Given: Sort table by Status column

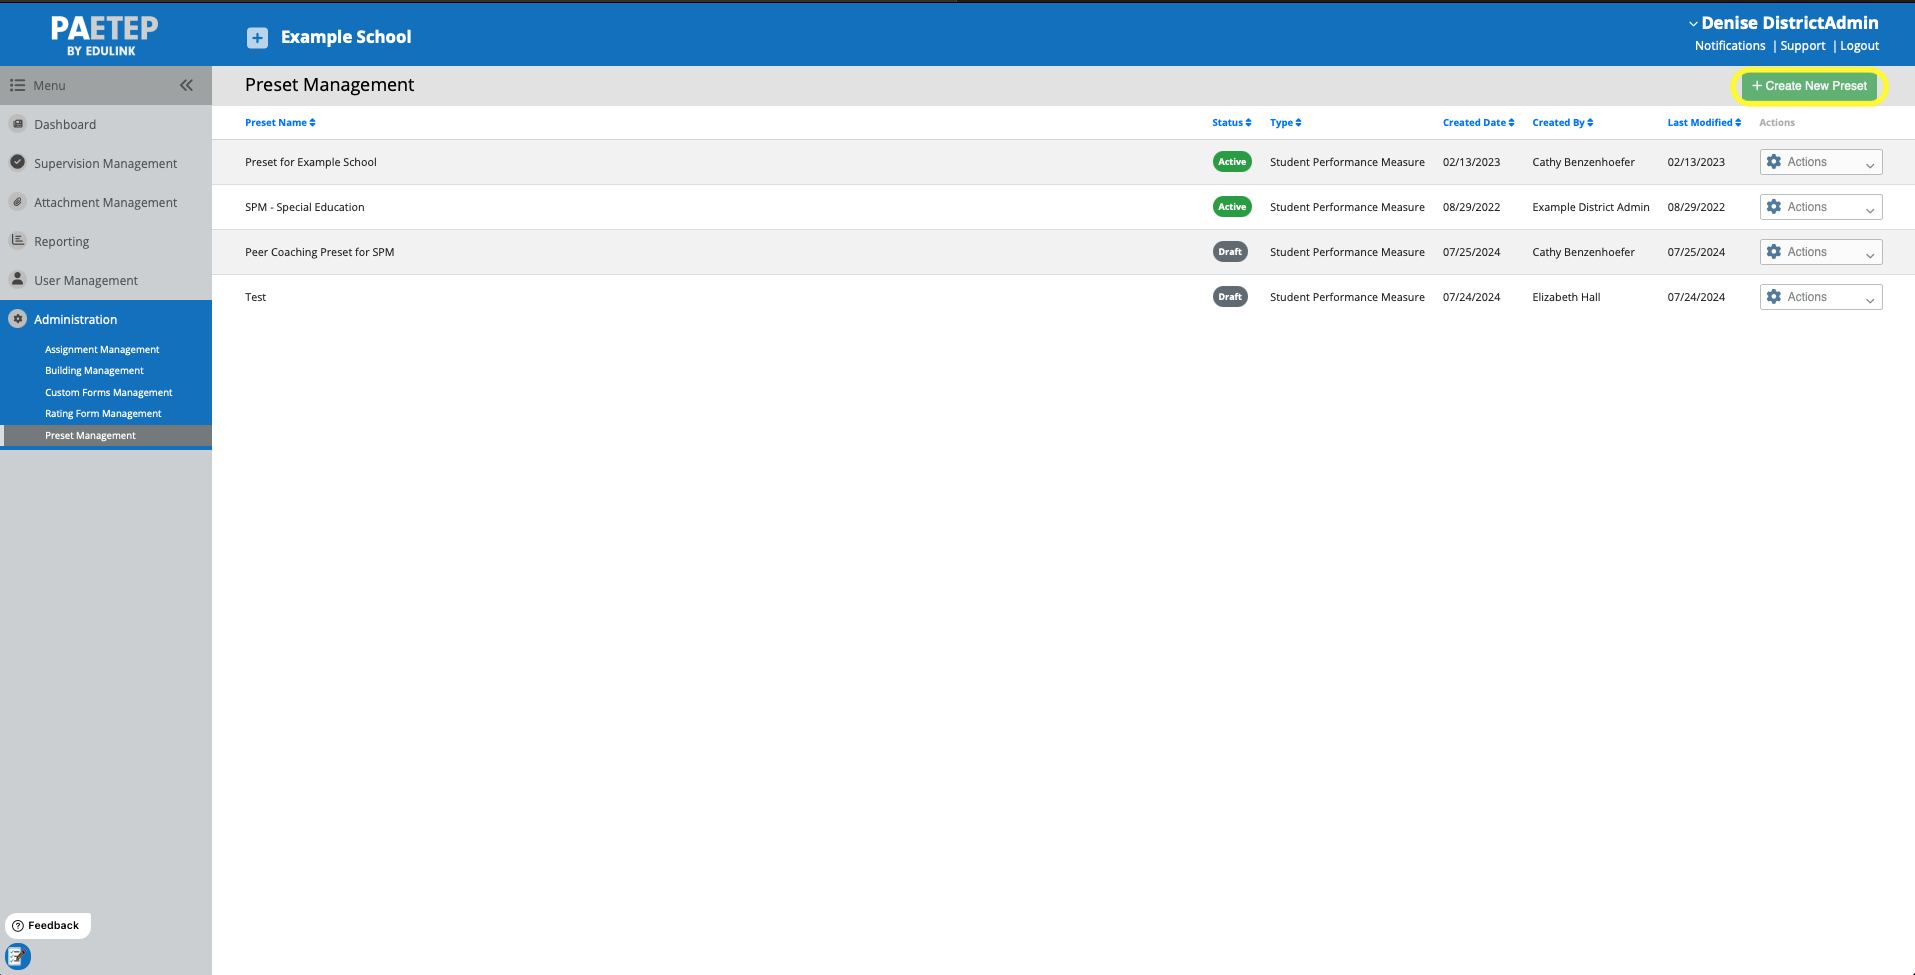Looking at the screenshot, I should click(x=1232, y=123).
